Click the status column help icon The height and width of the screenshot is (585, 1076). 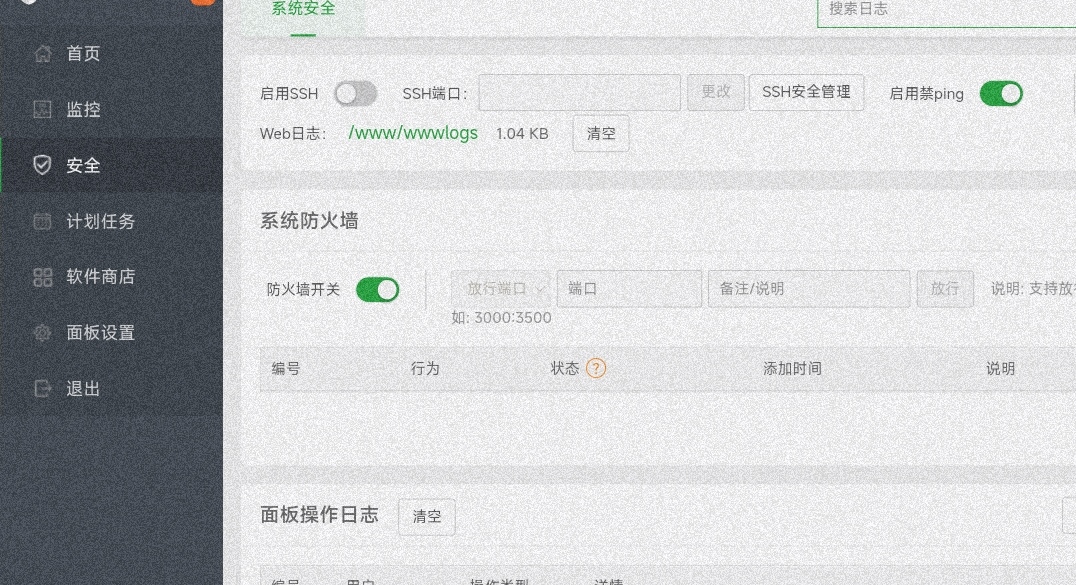click(x=596, y=368)
